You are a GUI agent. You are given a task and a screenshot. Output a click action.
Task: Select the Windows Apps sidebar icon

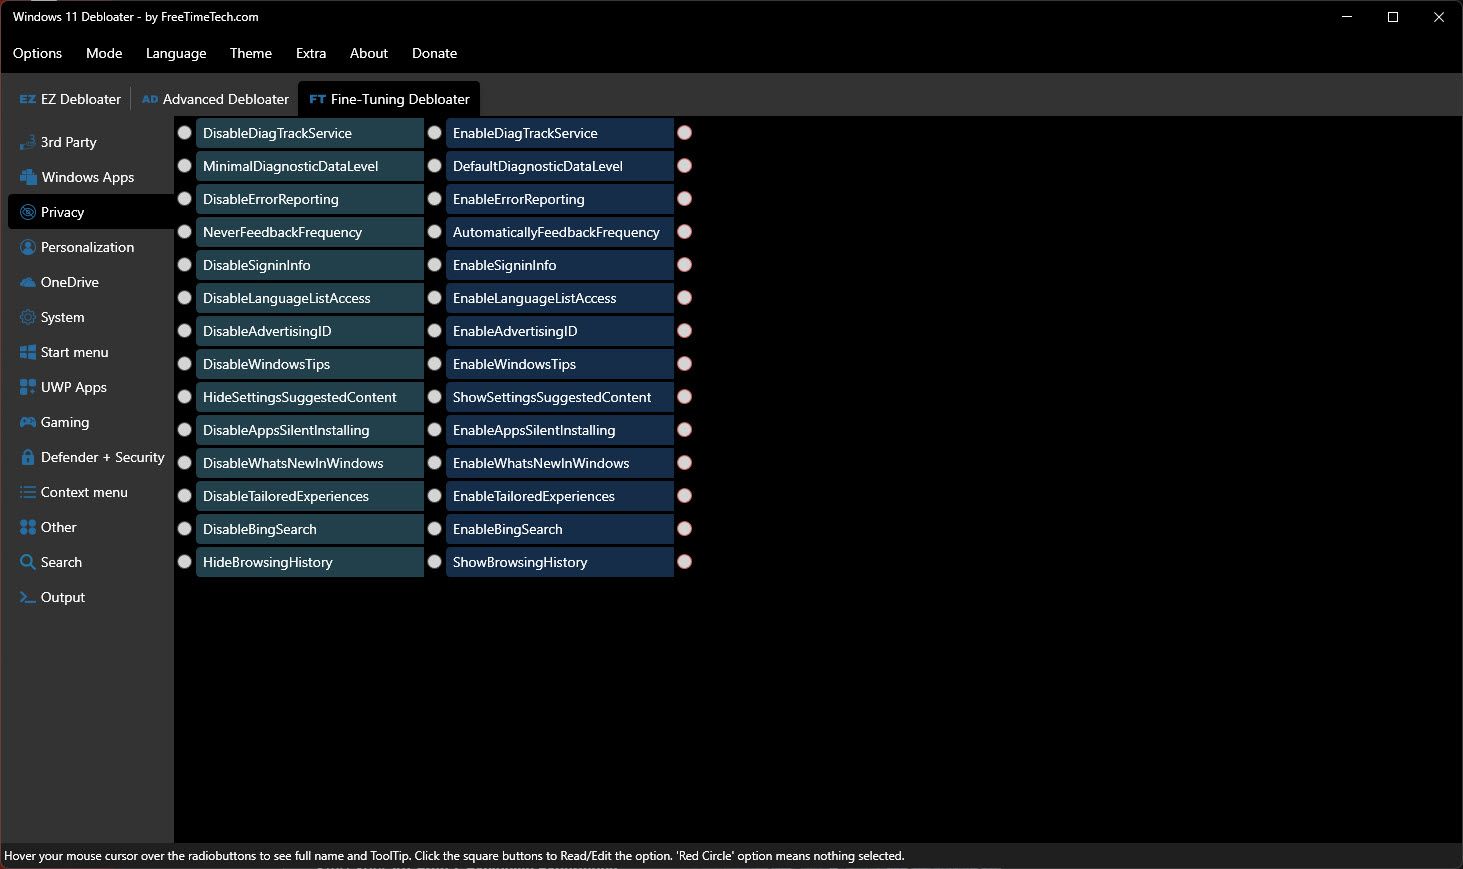click(28, 177)
